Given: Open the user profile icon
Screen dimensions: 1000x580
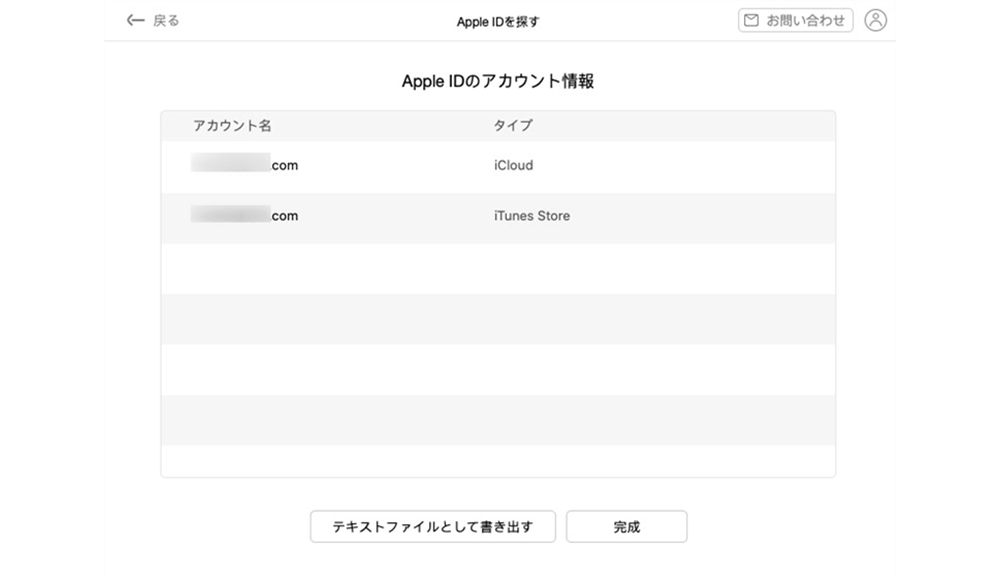Looking at the screenshot, I should click(x=876, y=20).
